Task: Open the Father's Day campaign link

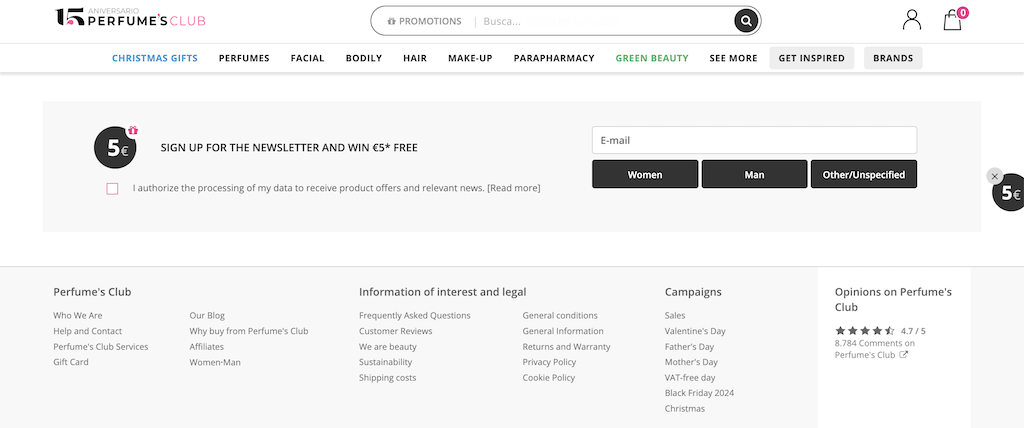Action: pyautogui.click(x=690, y=347)
